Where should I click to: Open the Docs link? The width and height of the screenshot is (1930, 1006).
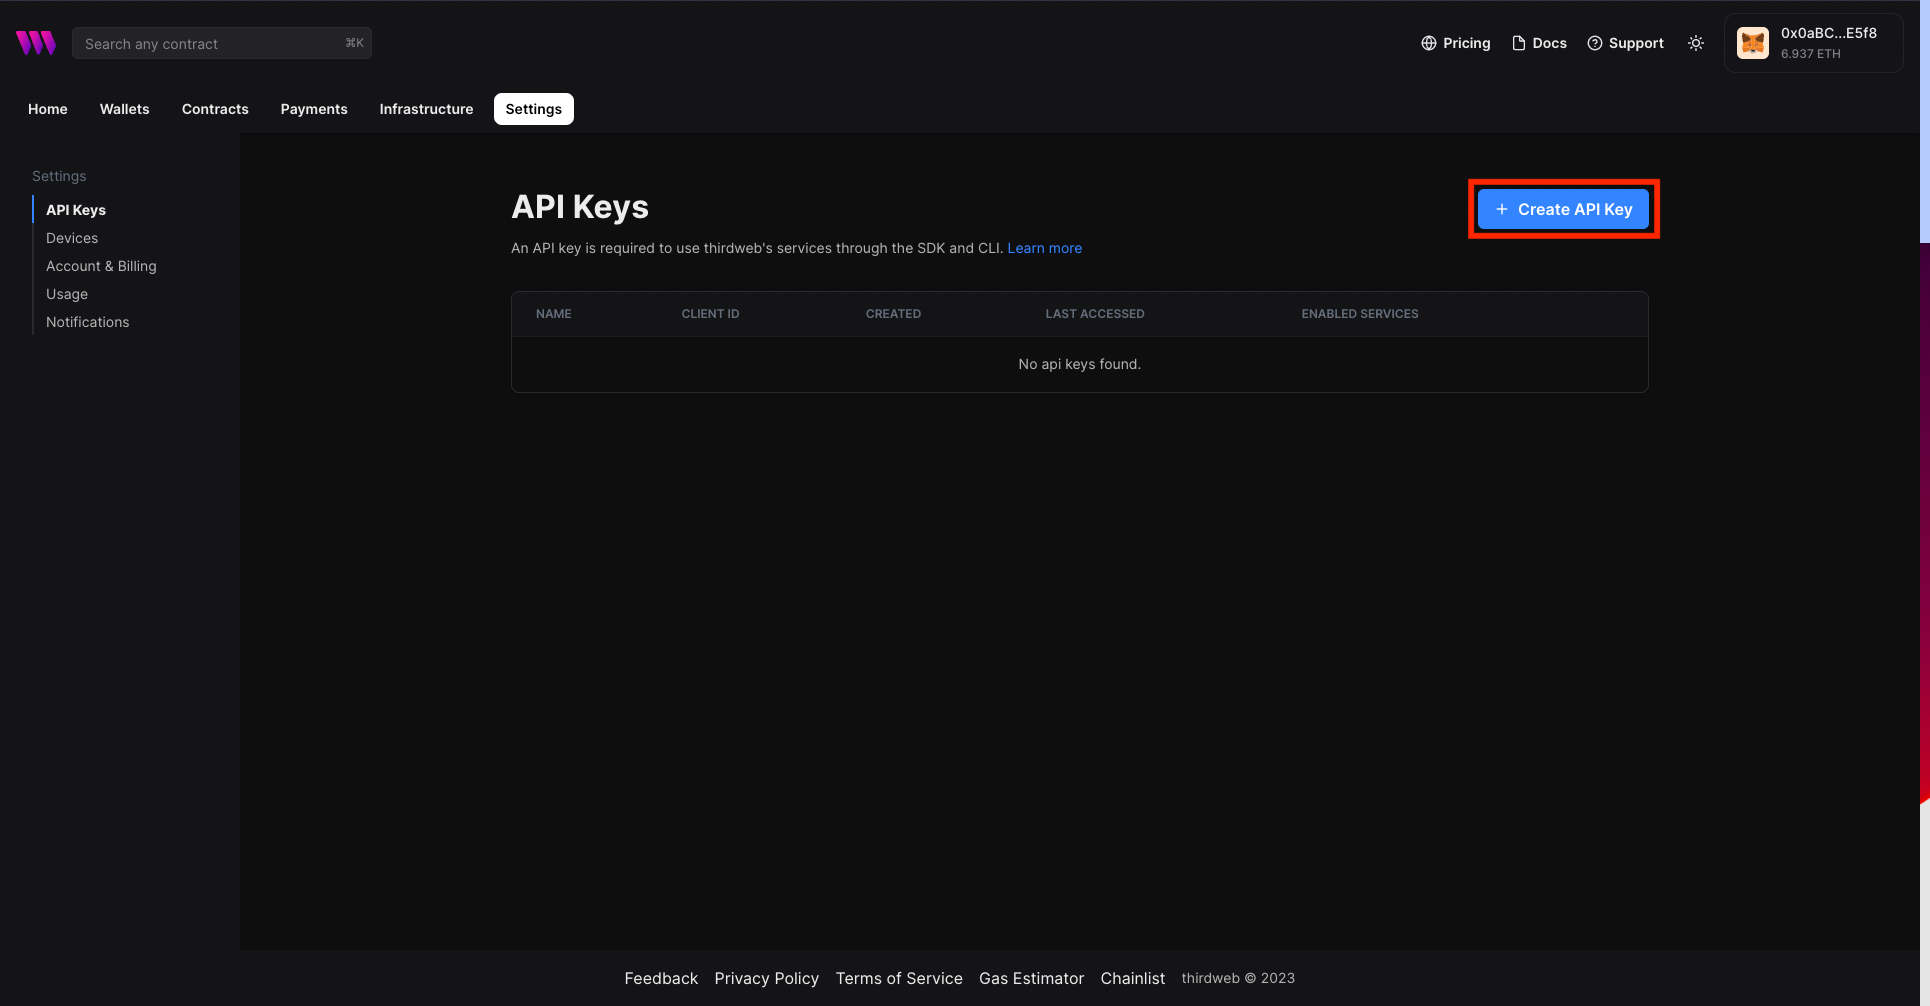click(1539, 43)
